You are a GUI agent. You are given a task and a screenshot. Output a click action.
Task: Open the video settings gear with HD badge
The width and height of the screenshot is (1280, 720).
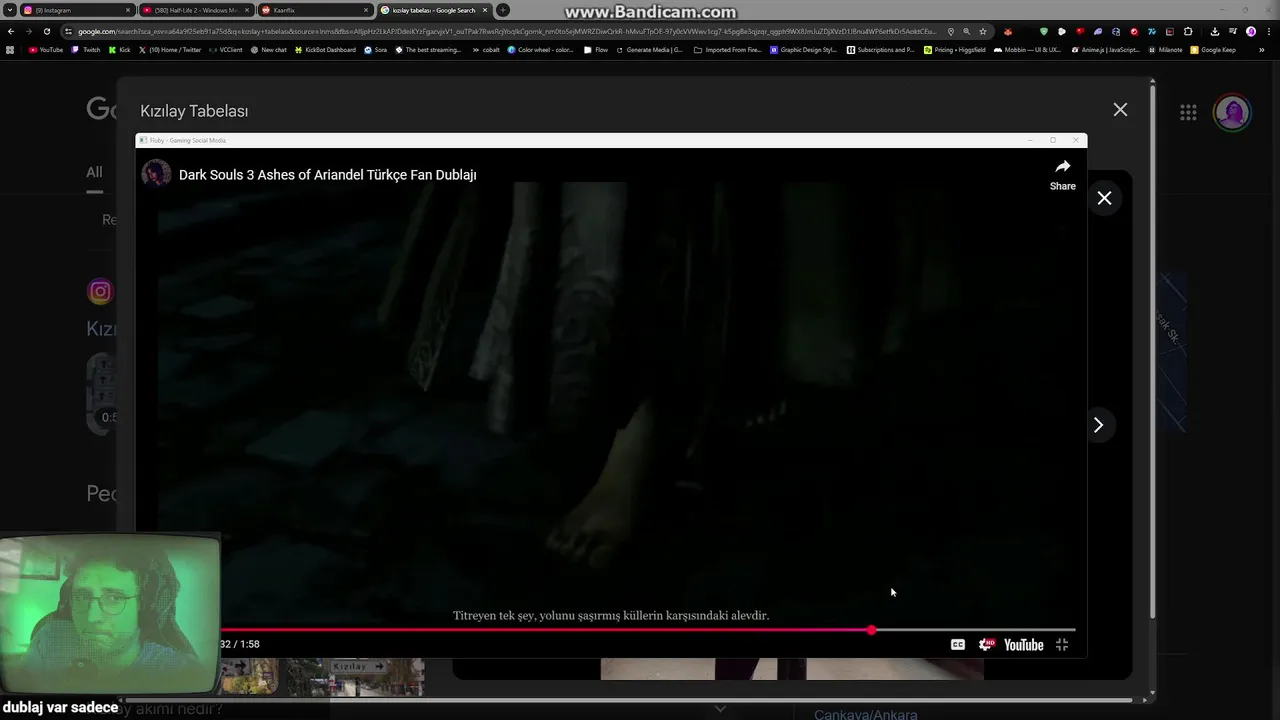point(987,645)
